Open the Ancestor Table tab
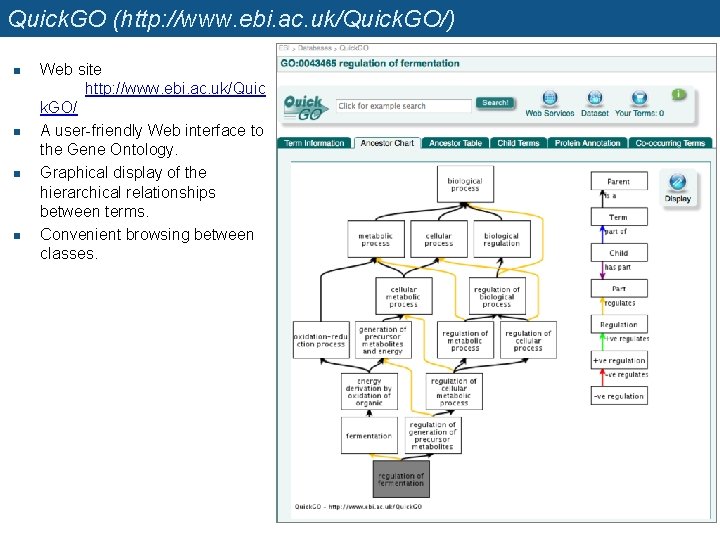 (455, 143)
